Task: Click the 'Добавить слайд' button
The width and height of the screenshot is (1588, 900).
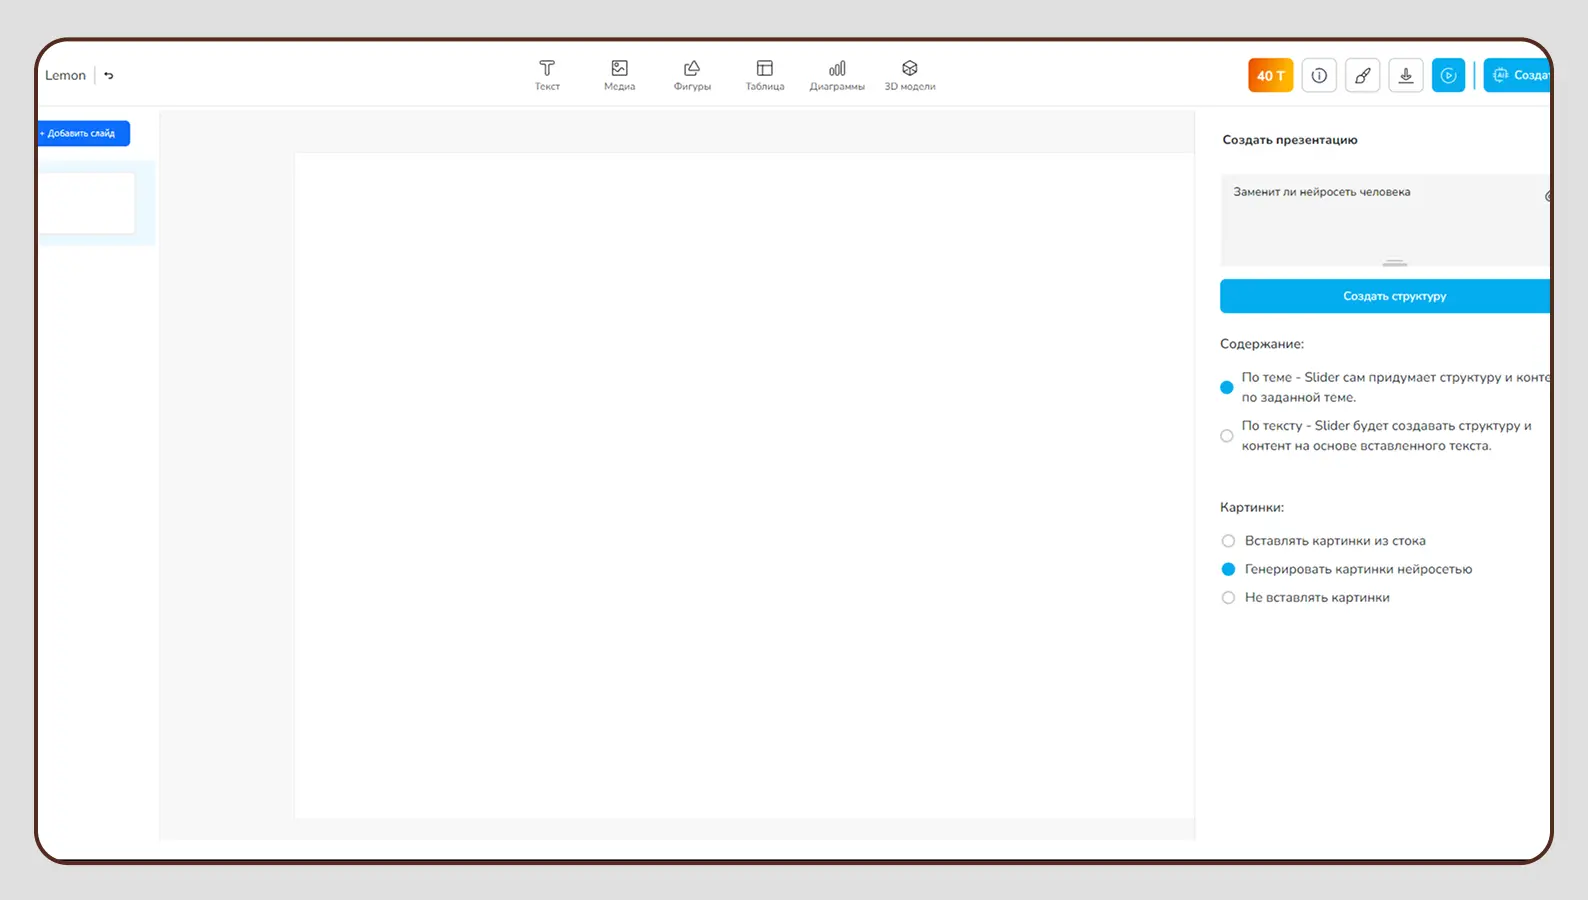Action: pyautogui.click(x=83, y=133)
